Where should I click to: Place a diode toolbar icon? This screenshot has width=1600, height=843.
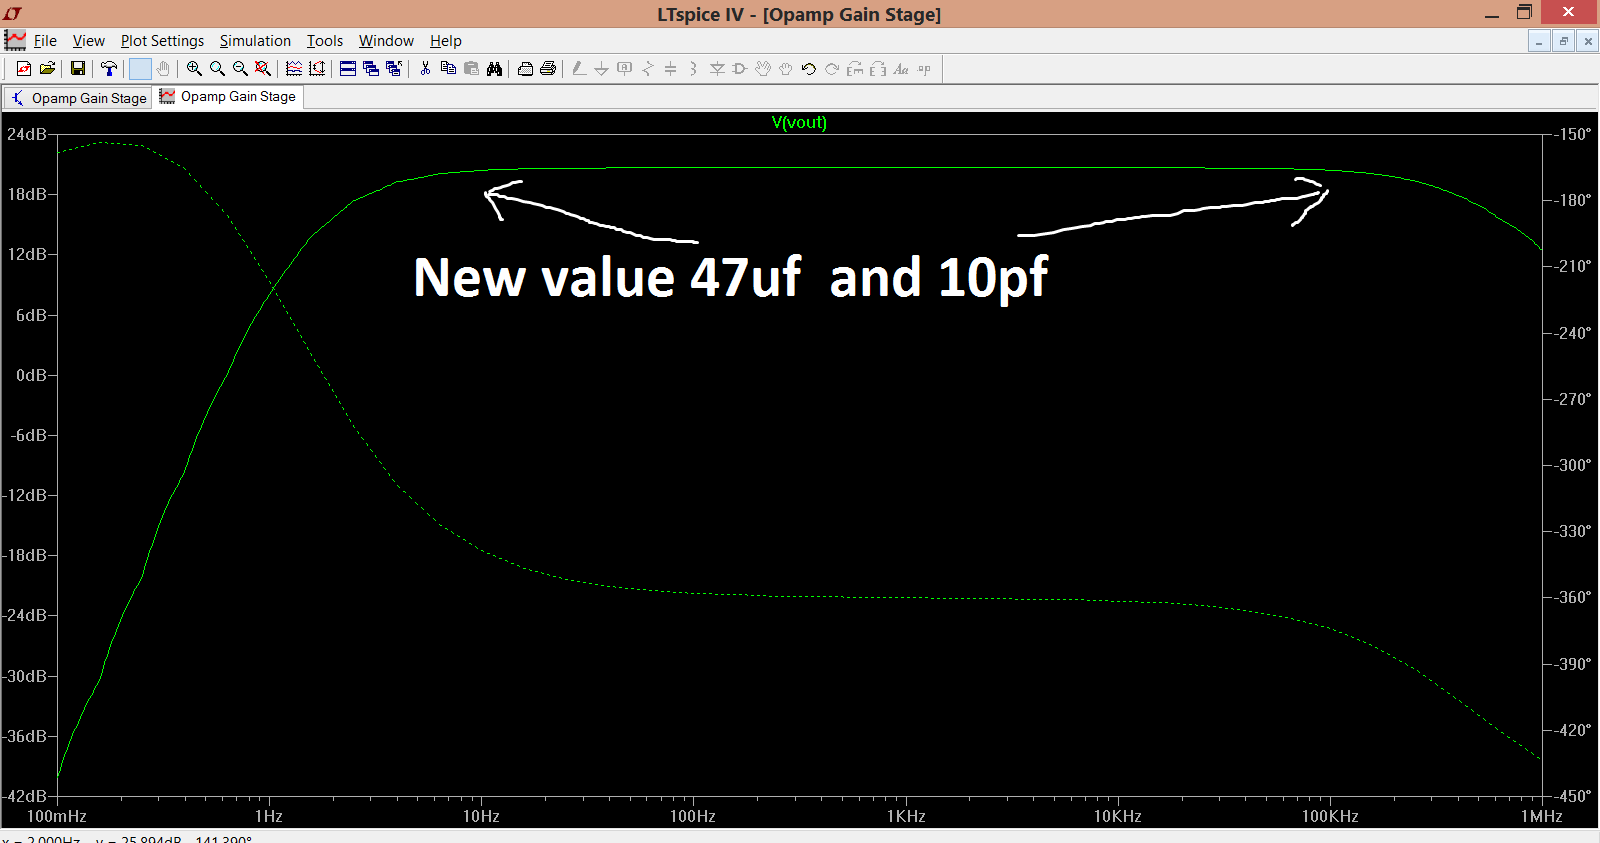[x=717, y=68]
